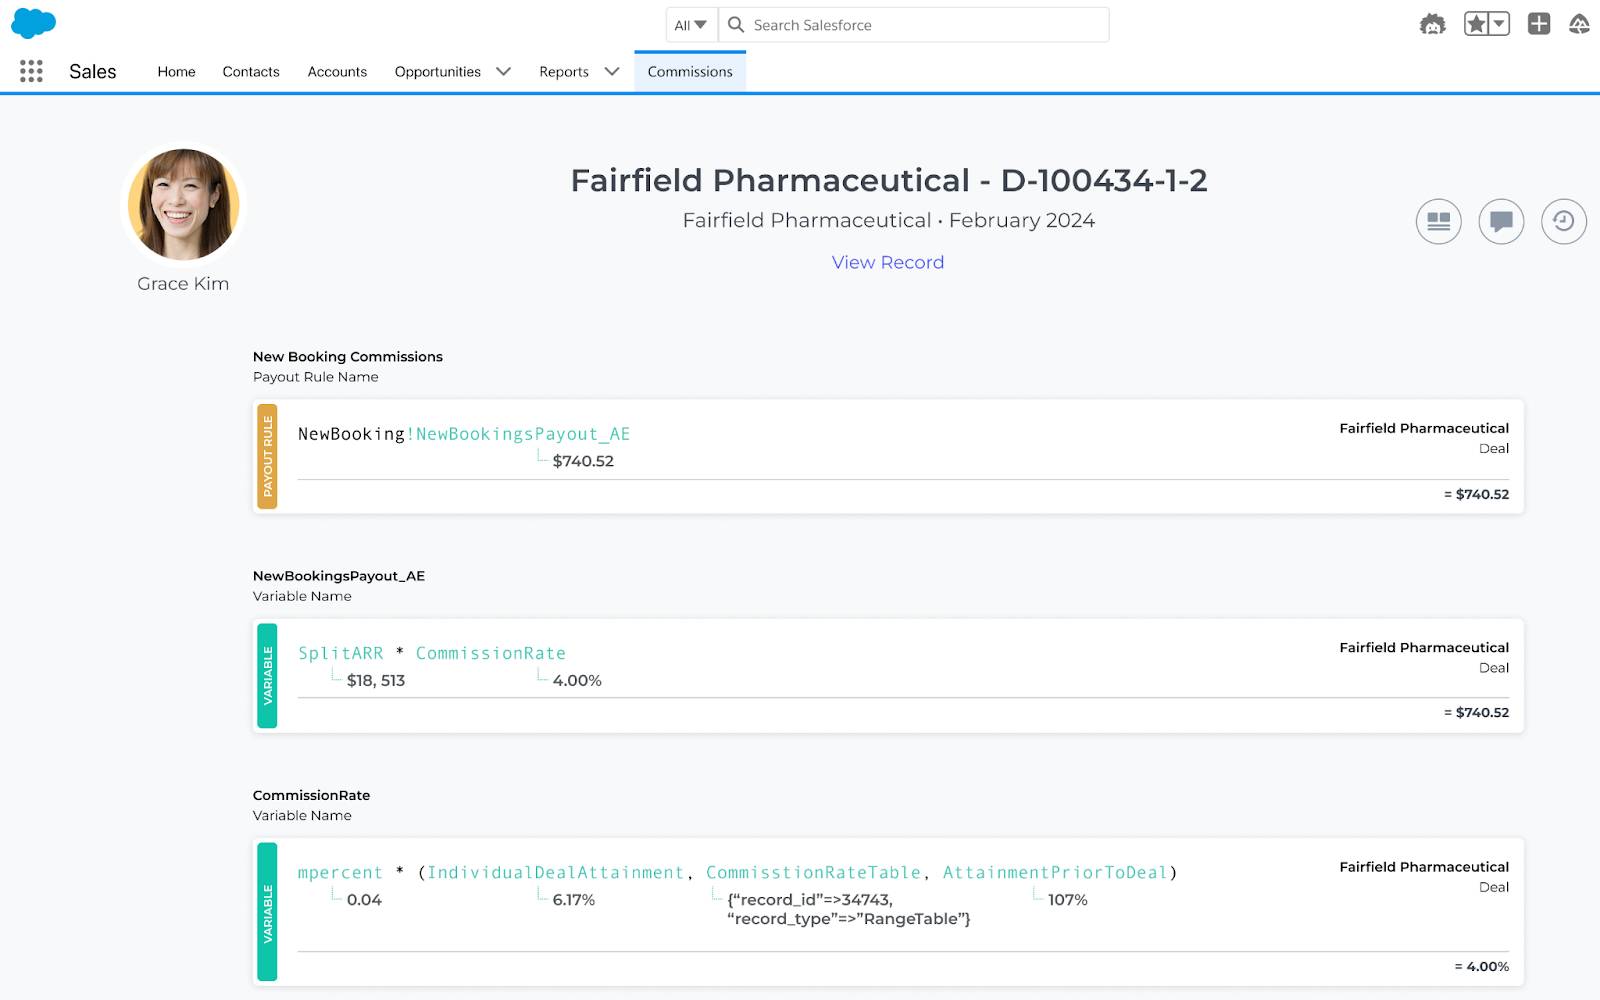The image size is (1600, 1000).
Task: Click Grace Kim's profile photo
Action: pyautogui.click(x=183, y=205)
